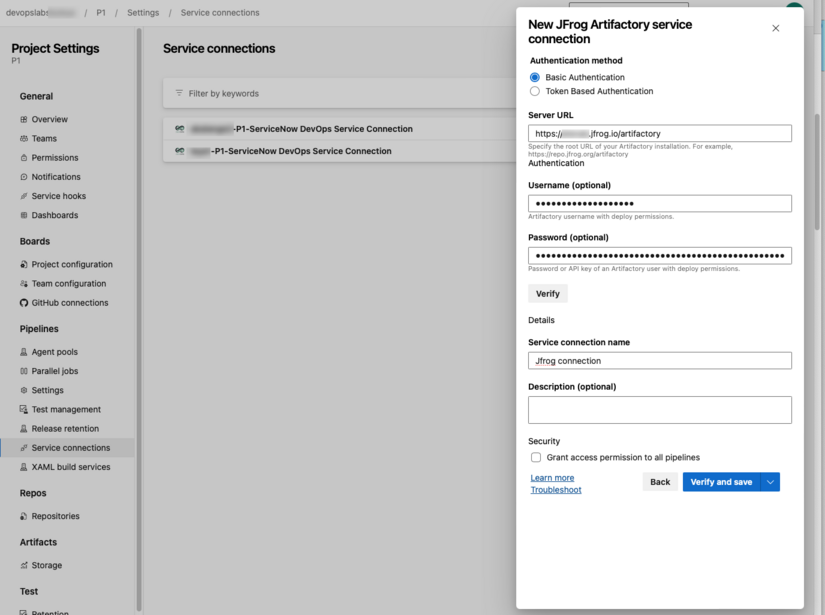
Task: Click the Service connection name field
Action: pos(660,361)
